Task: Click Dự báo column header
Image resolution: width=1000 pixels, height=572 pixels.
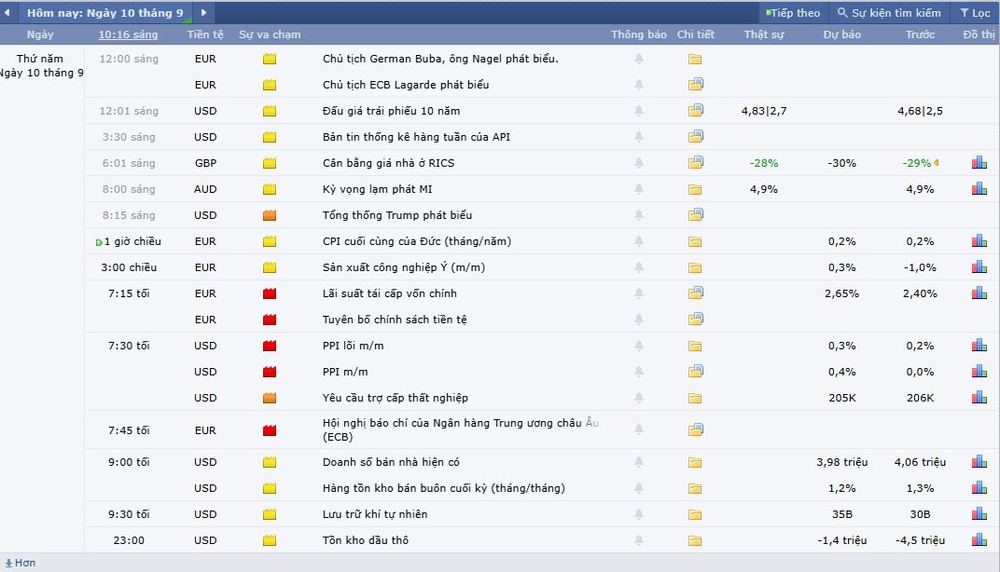Action: coord(842,34)
